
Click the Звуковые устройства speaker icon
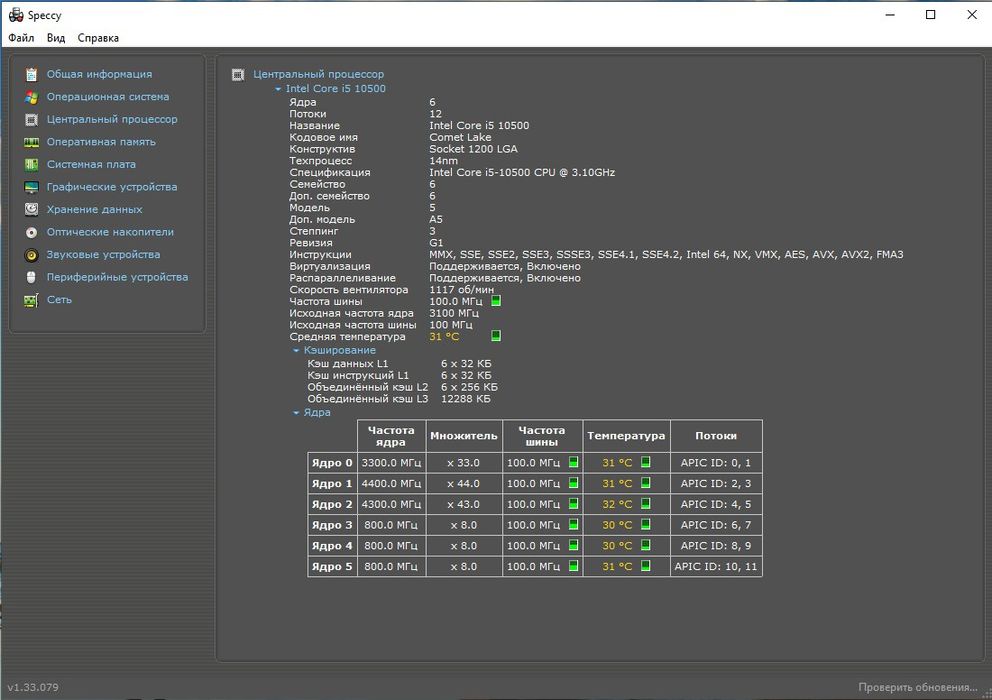pos(31,255)
